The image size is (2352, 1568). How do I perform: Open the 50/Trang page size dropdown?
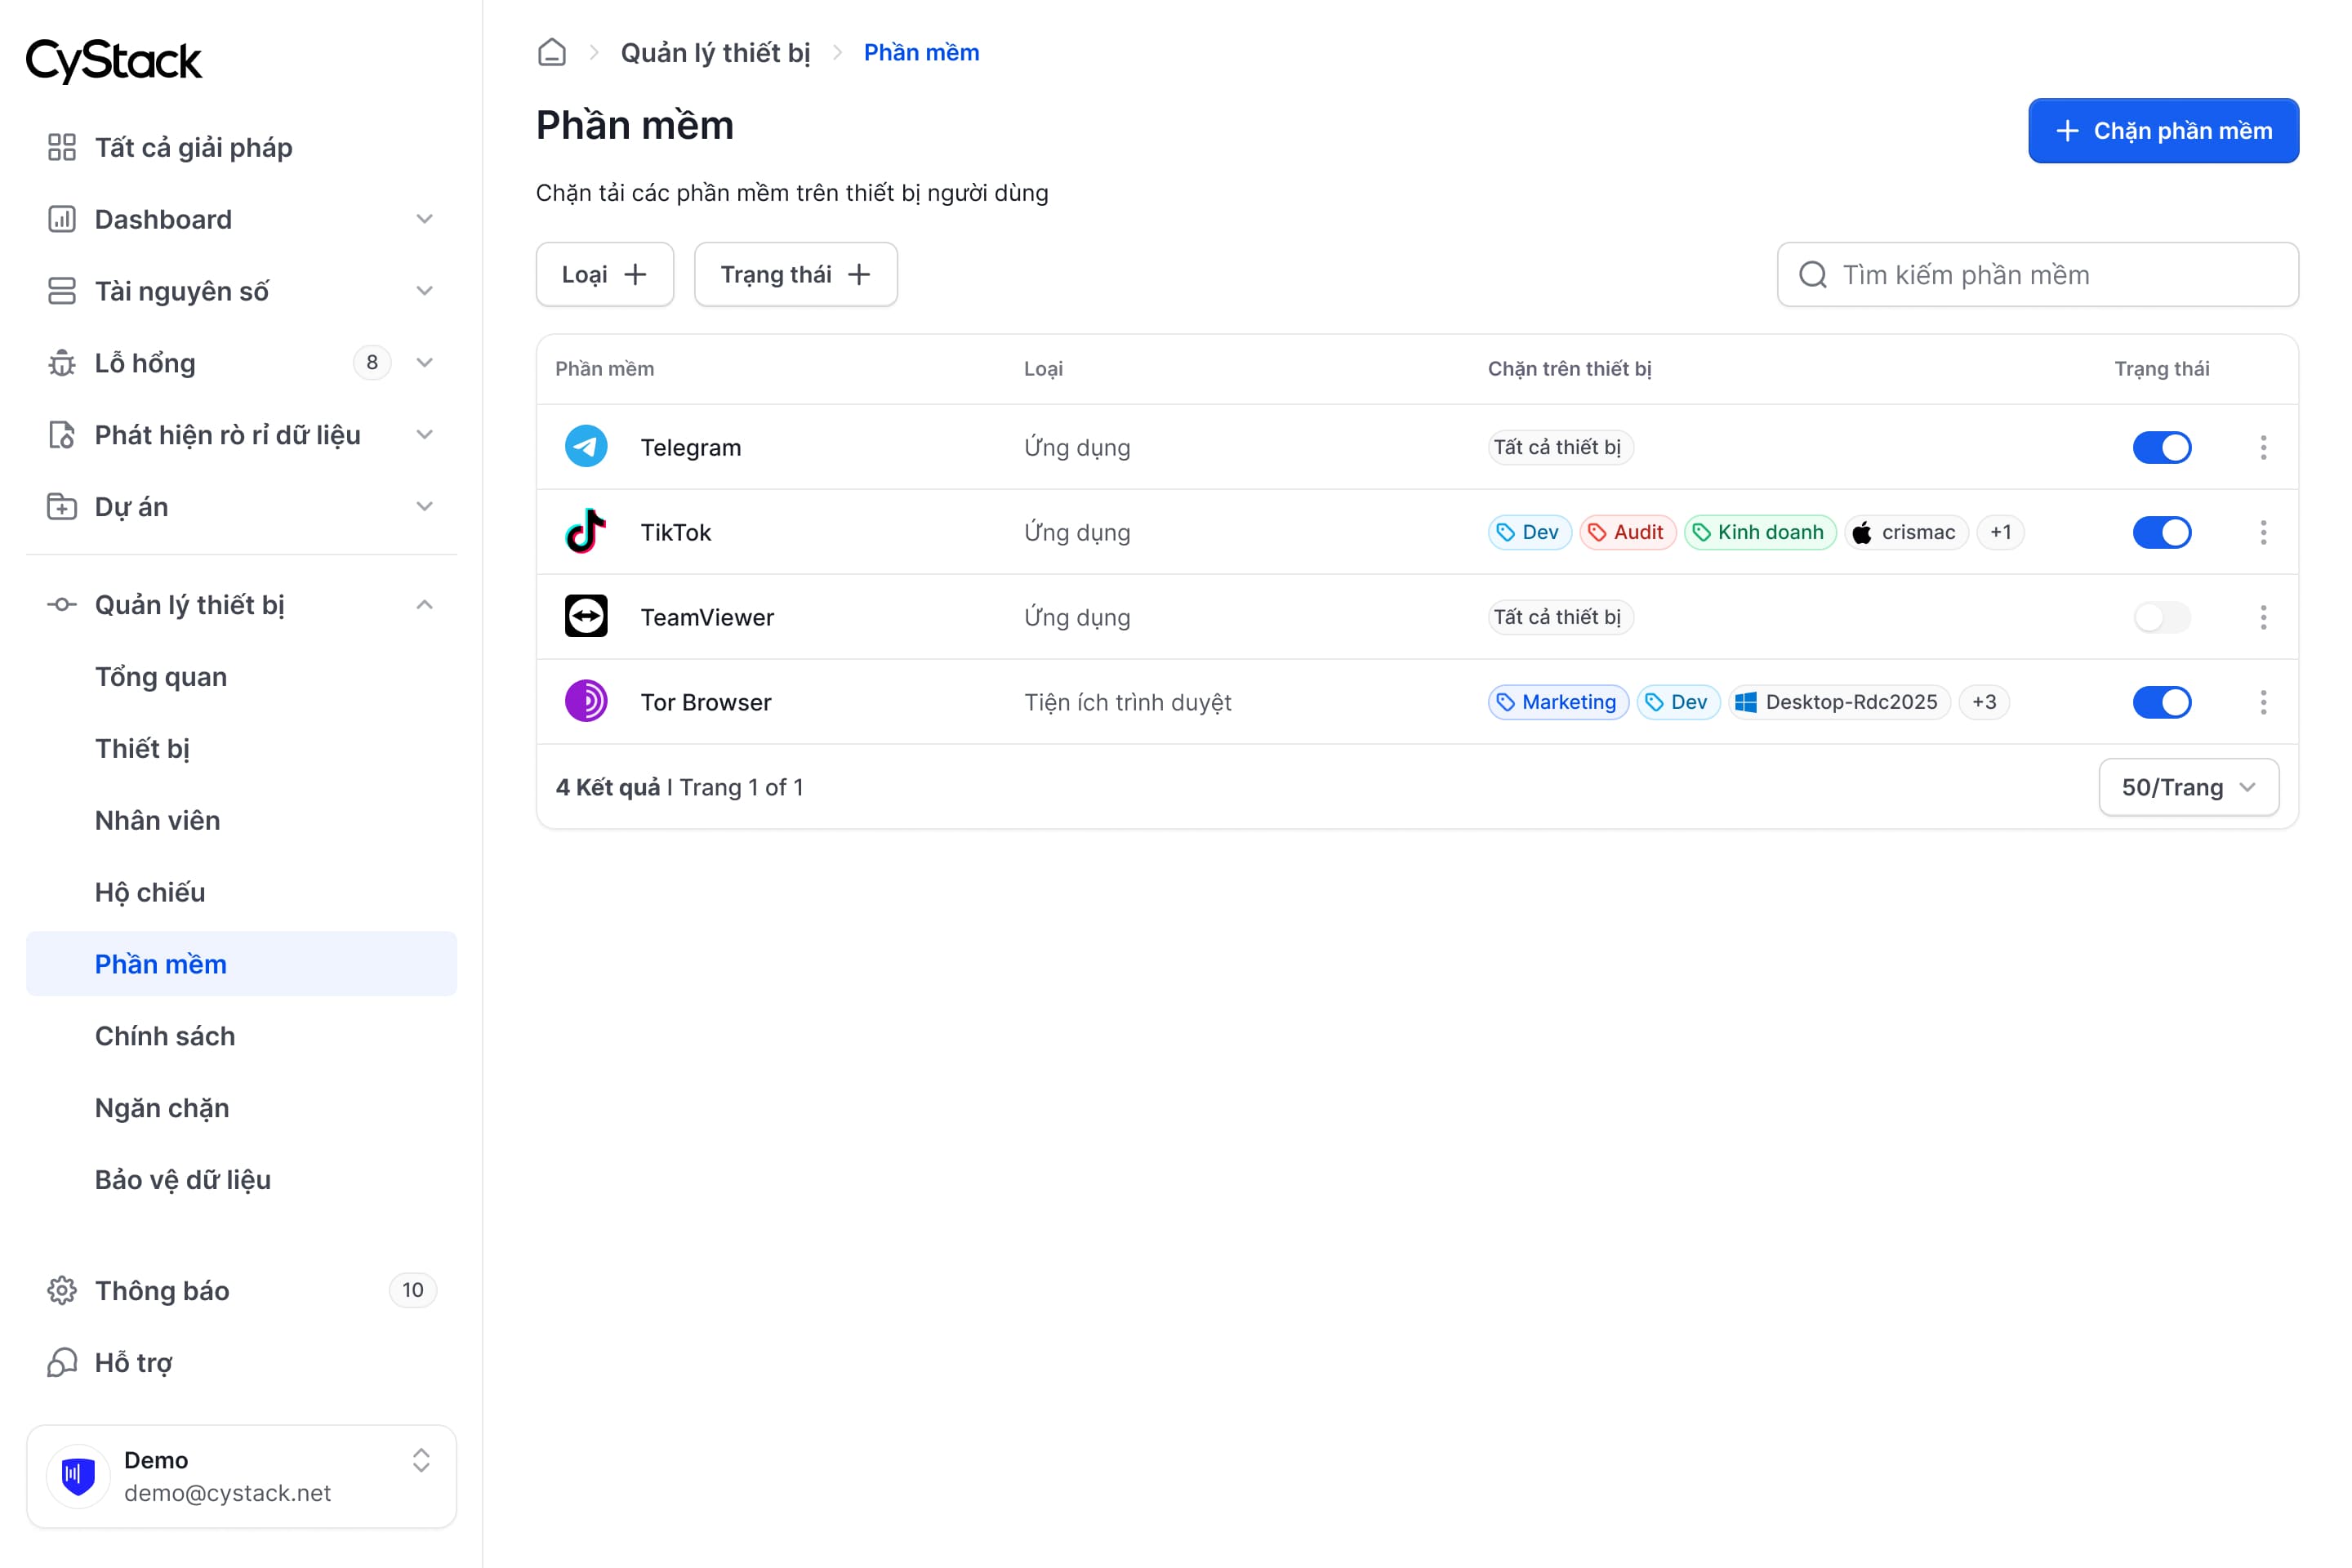(2189, 787)
